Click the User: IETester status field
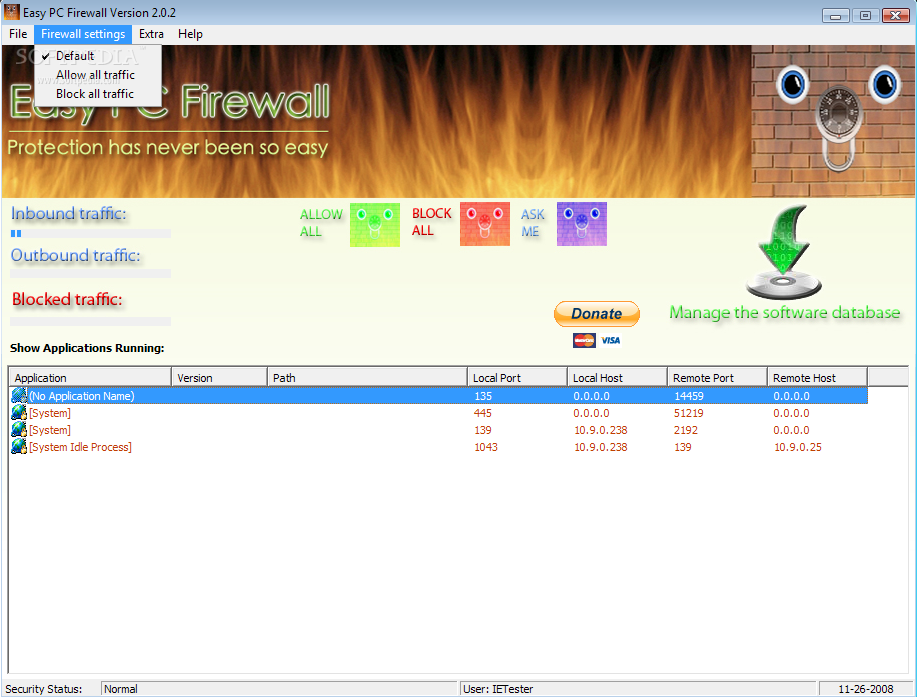 (638, 689)
